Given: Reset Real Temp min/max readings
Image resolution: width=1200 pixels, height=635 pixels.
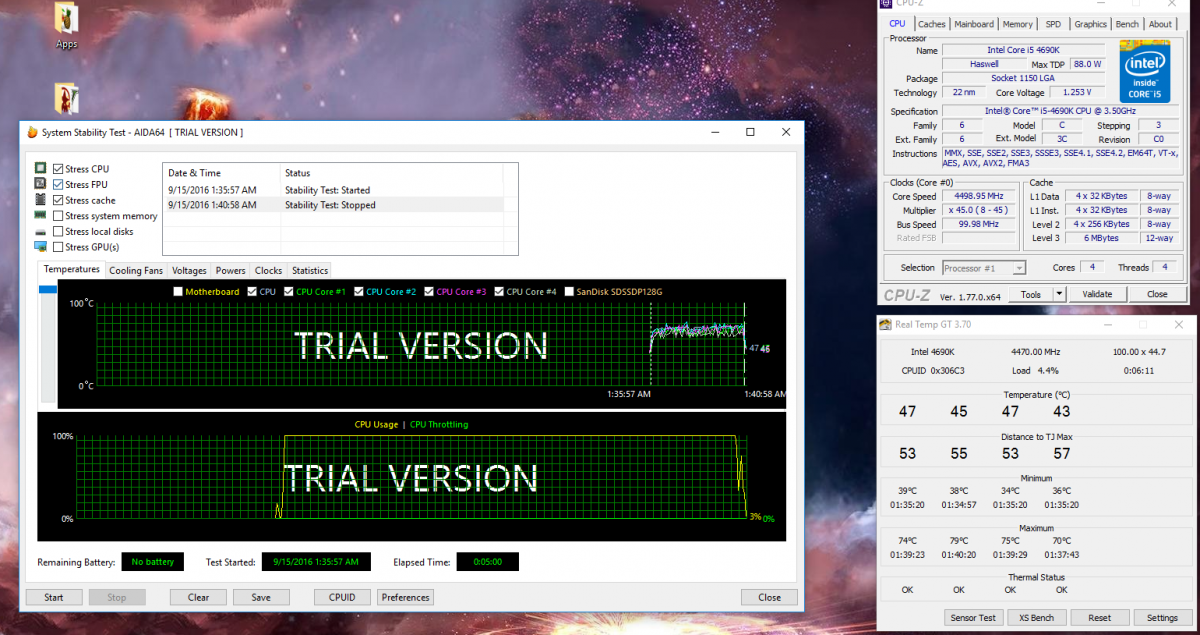Looking at the screenshot, I should coord(1100,617).
